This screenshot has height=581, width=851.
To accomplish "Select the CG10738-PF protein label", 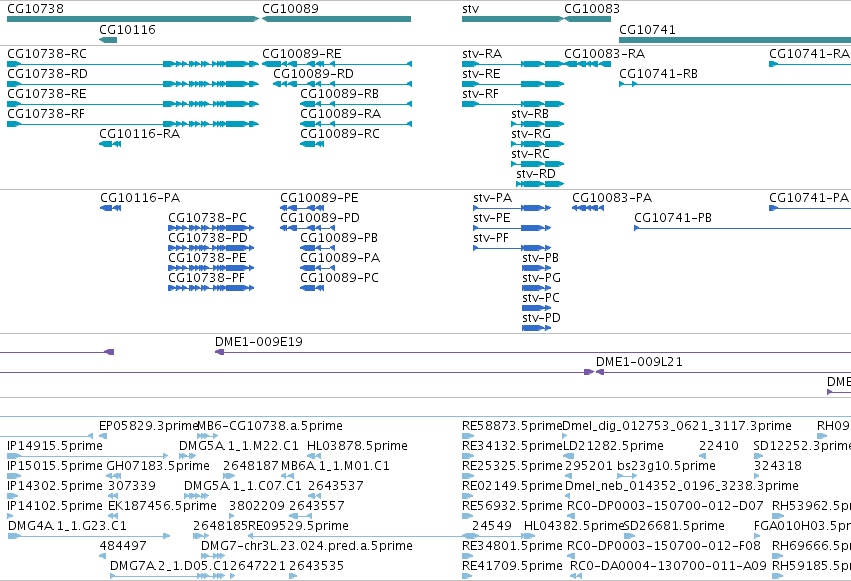I will coord(206,278).
